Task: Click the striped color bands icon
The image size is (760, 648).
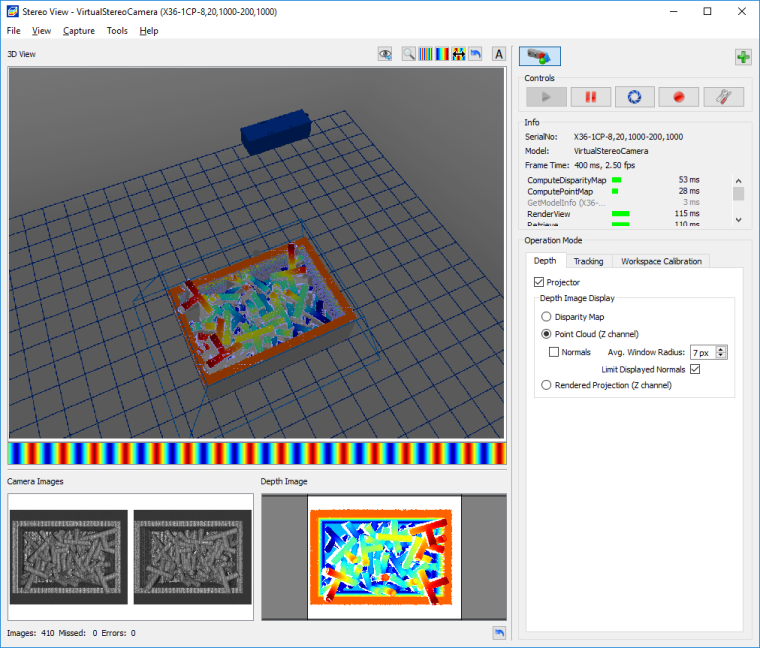Action: click(426, 54)
